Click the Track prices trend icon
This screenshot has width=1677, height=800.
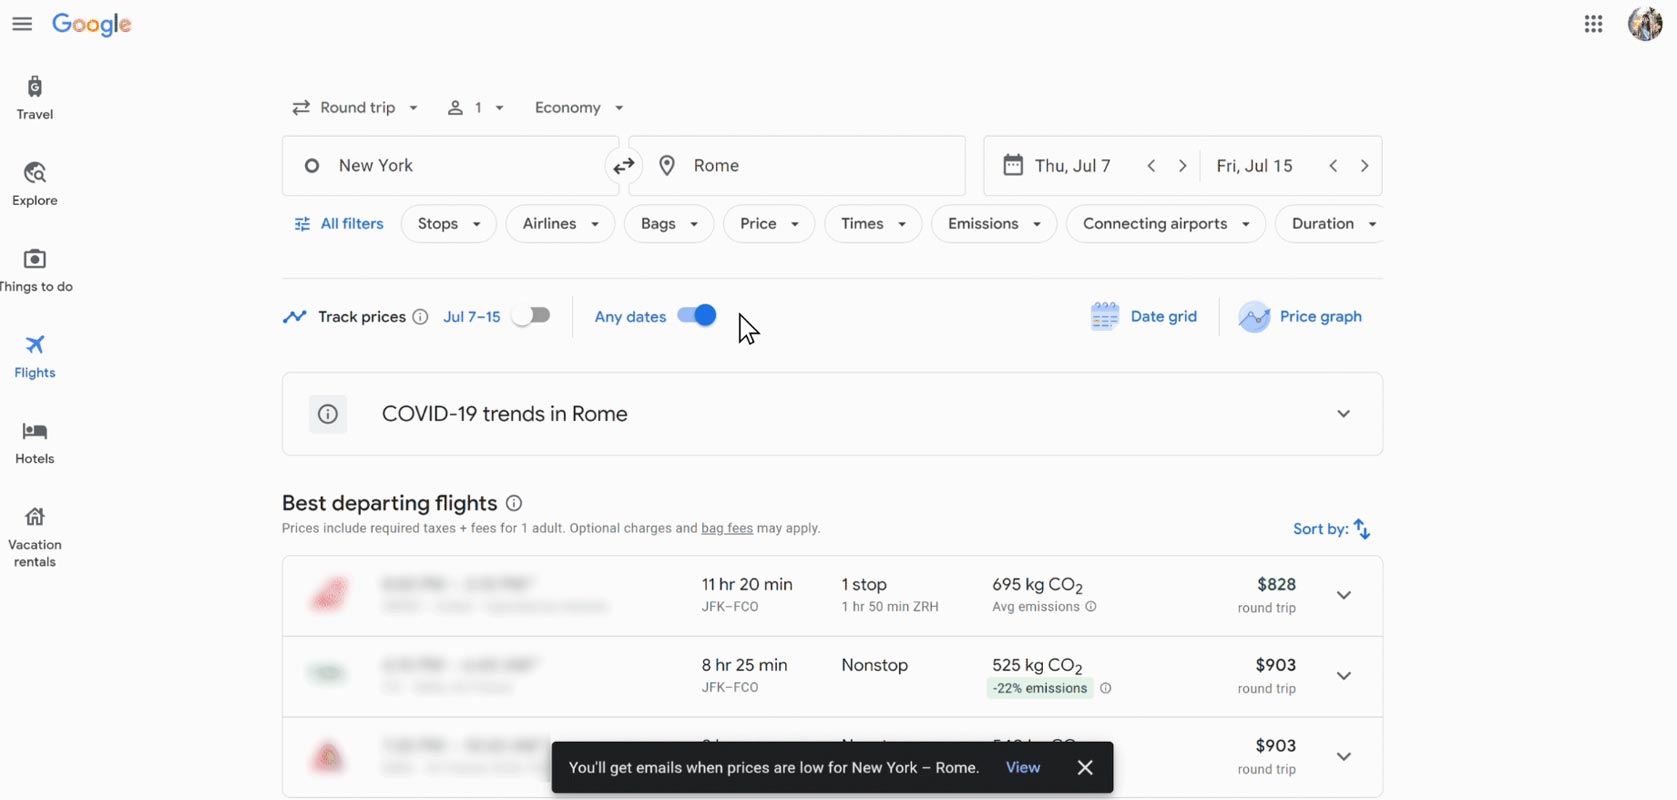[x=294, y=317]
